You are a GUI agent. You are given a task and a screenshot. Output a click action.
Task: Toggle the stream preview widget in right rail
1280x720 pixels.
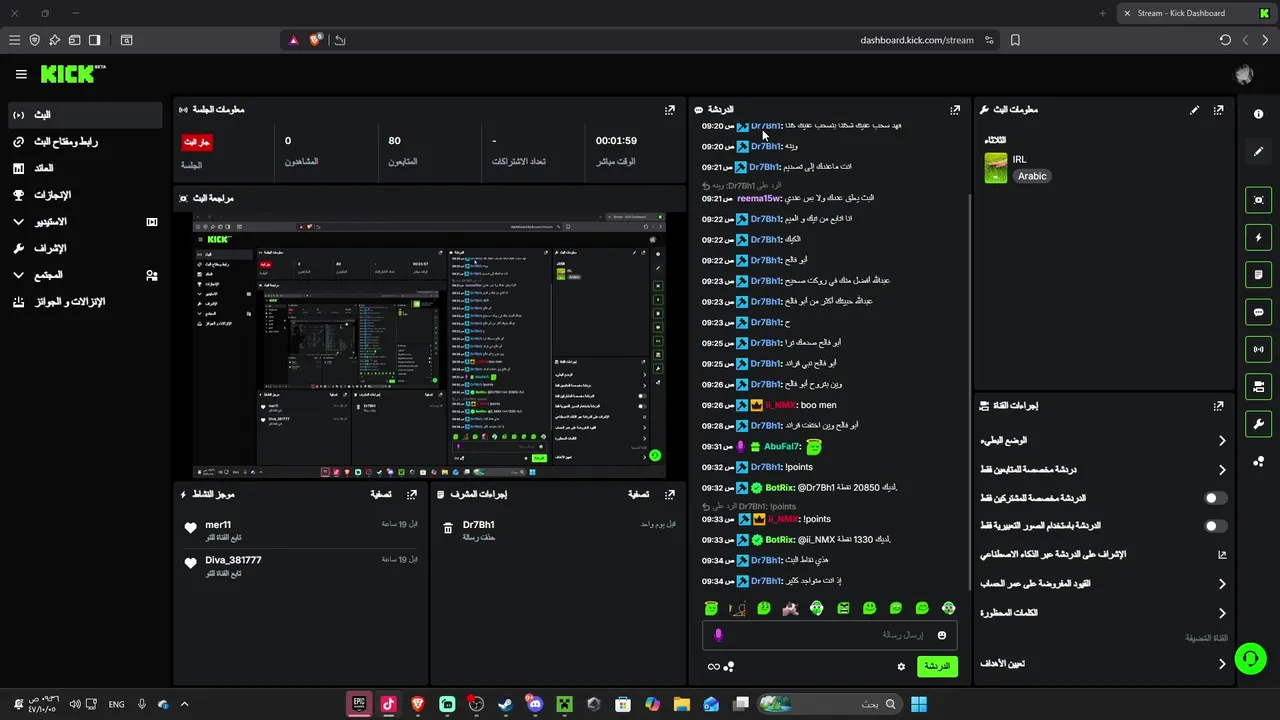tap(1258, 200)
